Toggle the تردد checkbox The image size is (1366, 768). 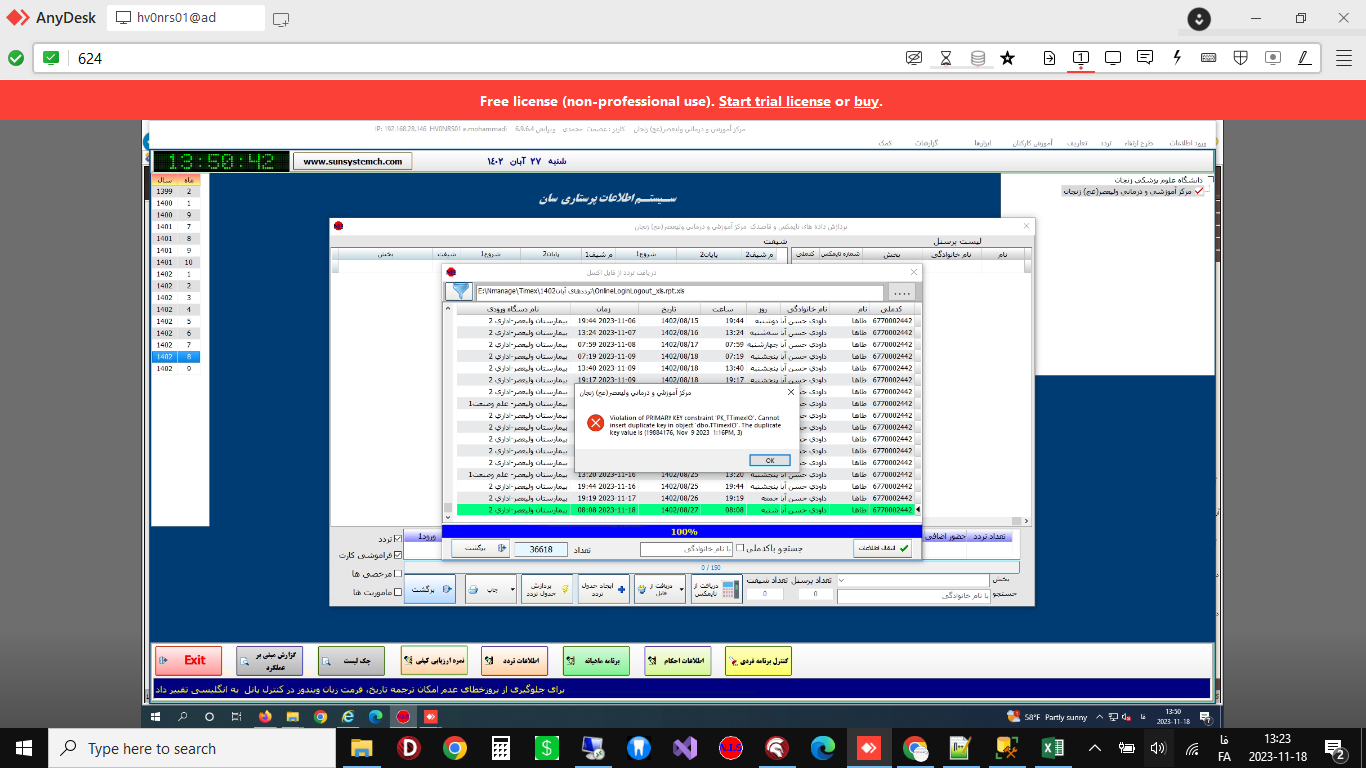coord(400,540)
